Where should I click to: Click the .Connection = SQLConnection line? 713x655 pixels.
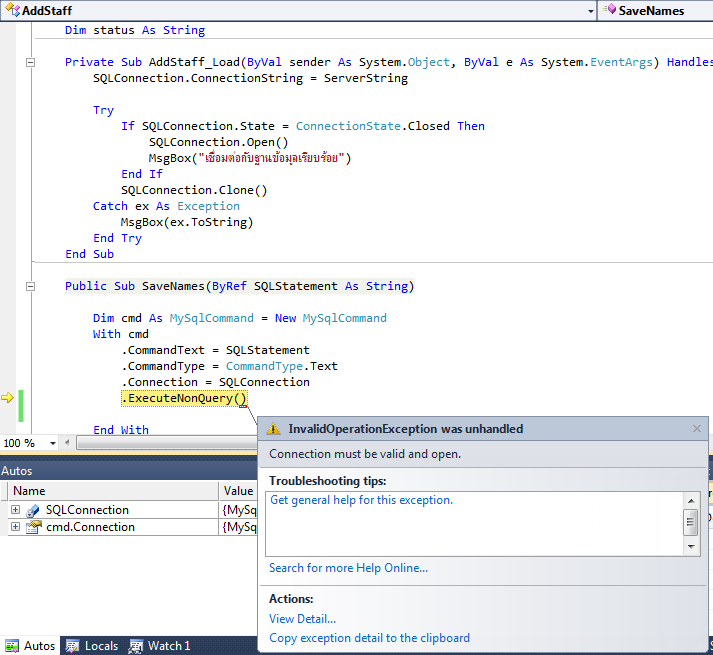[216, 382]
